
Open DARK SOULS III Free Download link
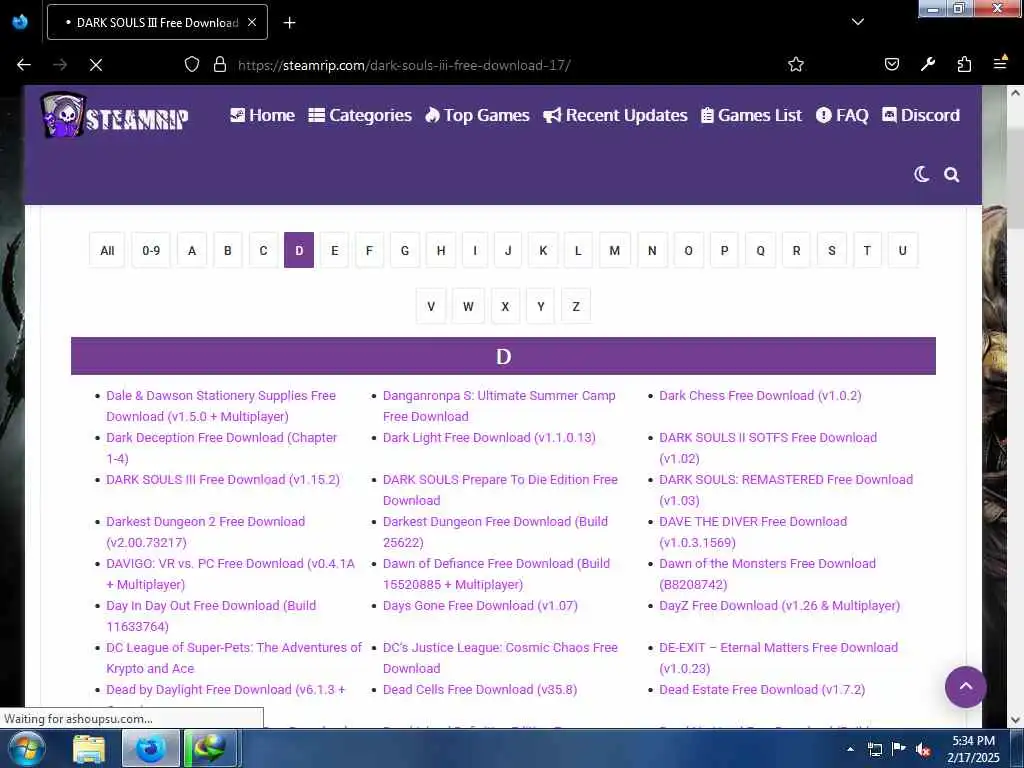coord(223,479)
